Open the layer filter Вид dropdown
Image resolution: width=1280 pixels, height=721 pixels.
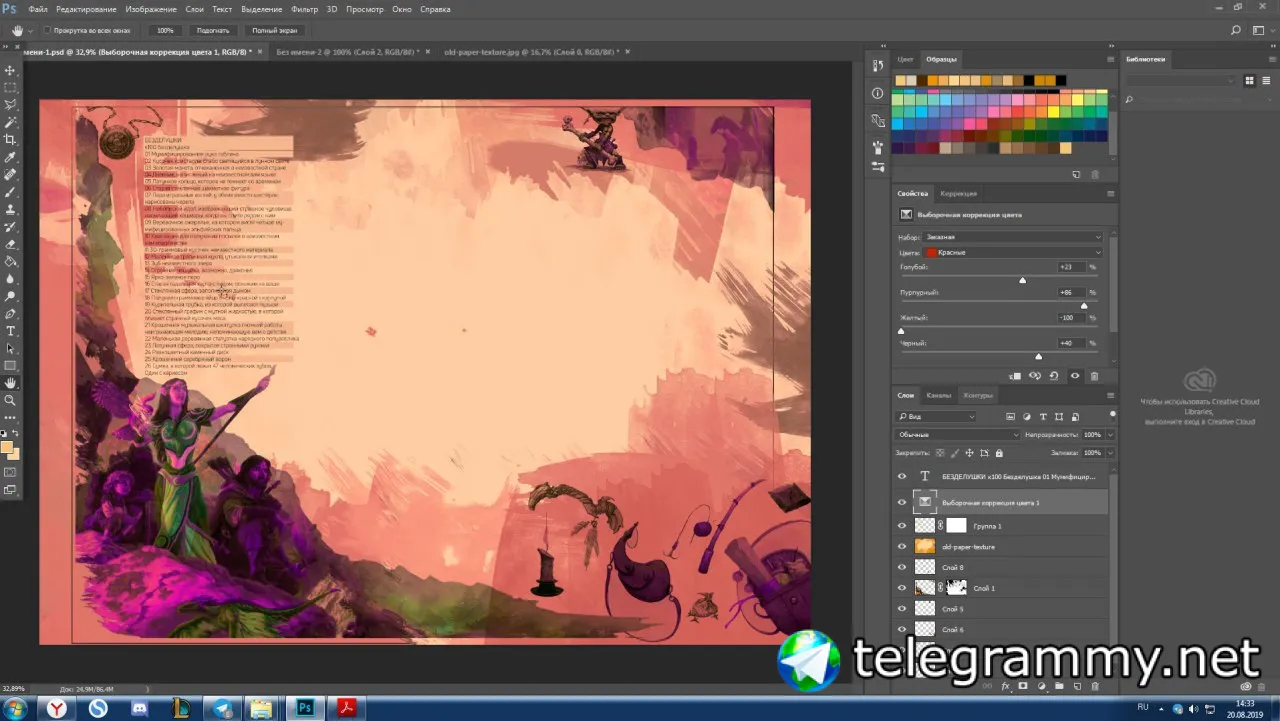[x=936, y=416]
